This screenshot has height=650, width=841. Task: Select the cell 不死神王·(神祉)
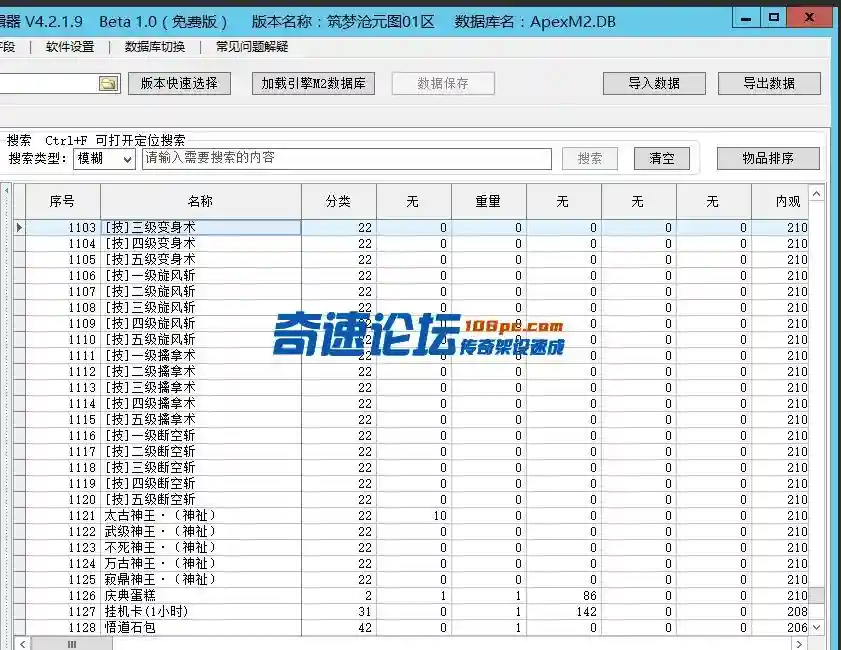[x=201, y=548]
